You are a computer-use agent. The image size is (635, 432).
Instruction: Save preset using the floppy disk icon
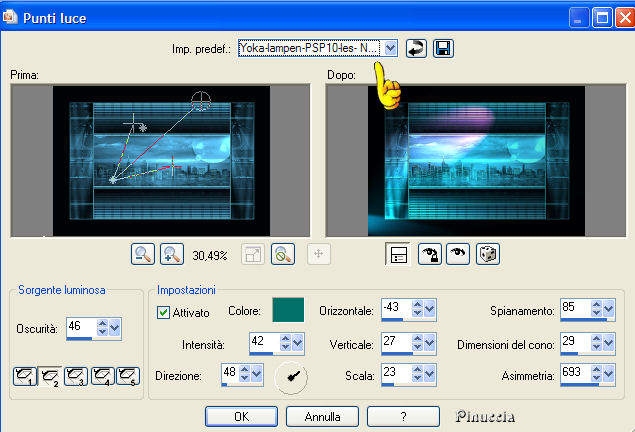coord(443,49)
